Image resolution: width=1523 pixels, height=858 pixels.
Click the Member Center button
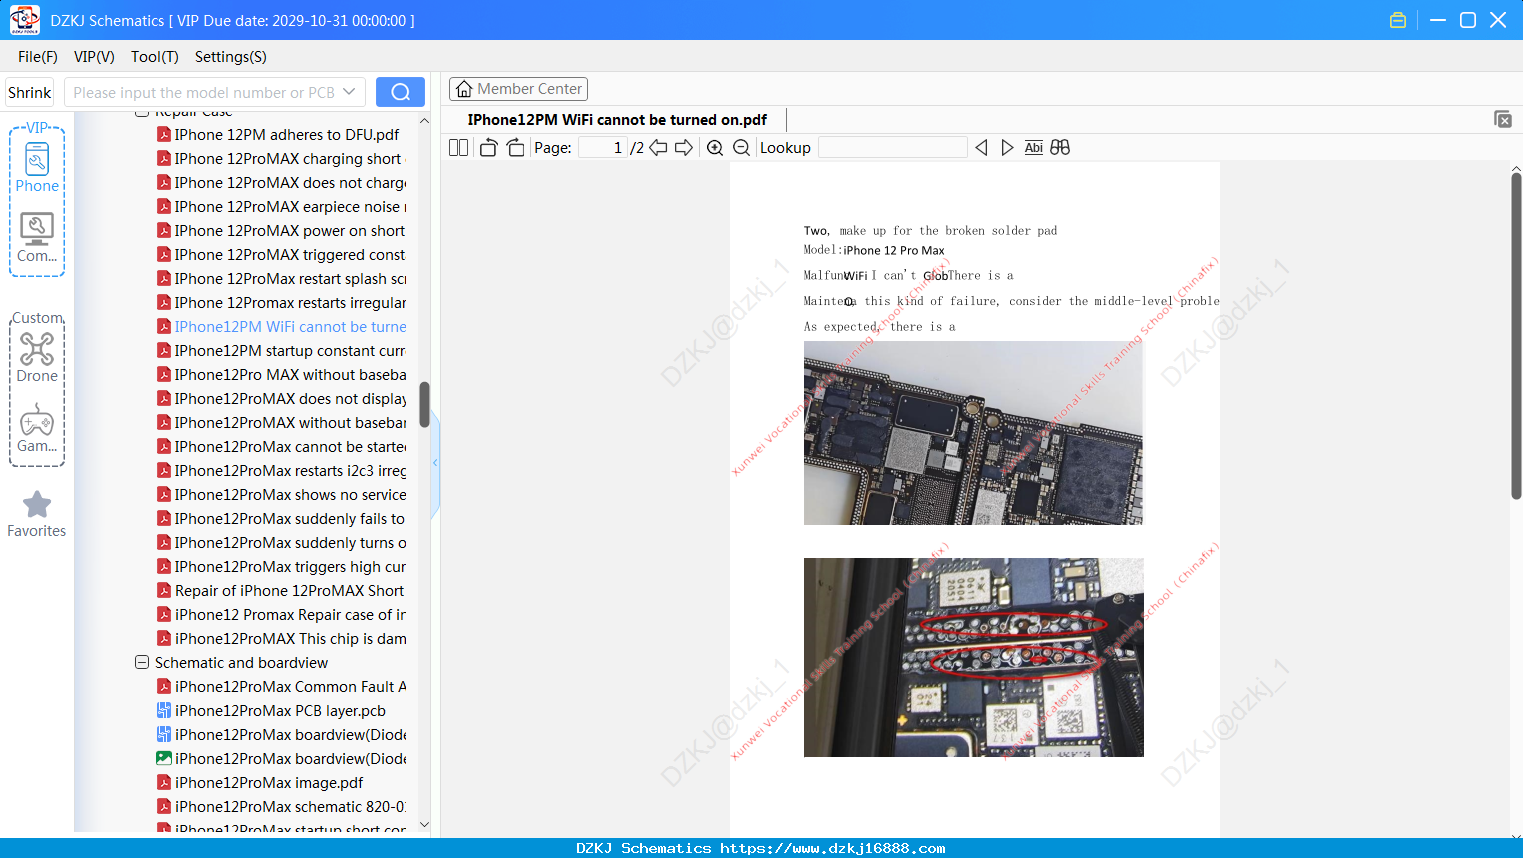click(x=518, y=89)
